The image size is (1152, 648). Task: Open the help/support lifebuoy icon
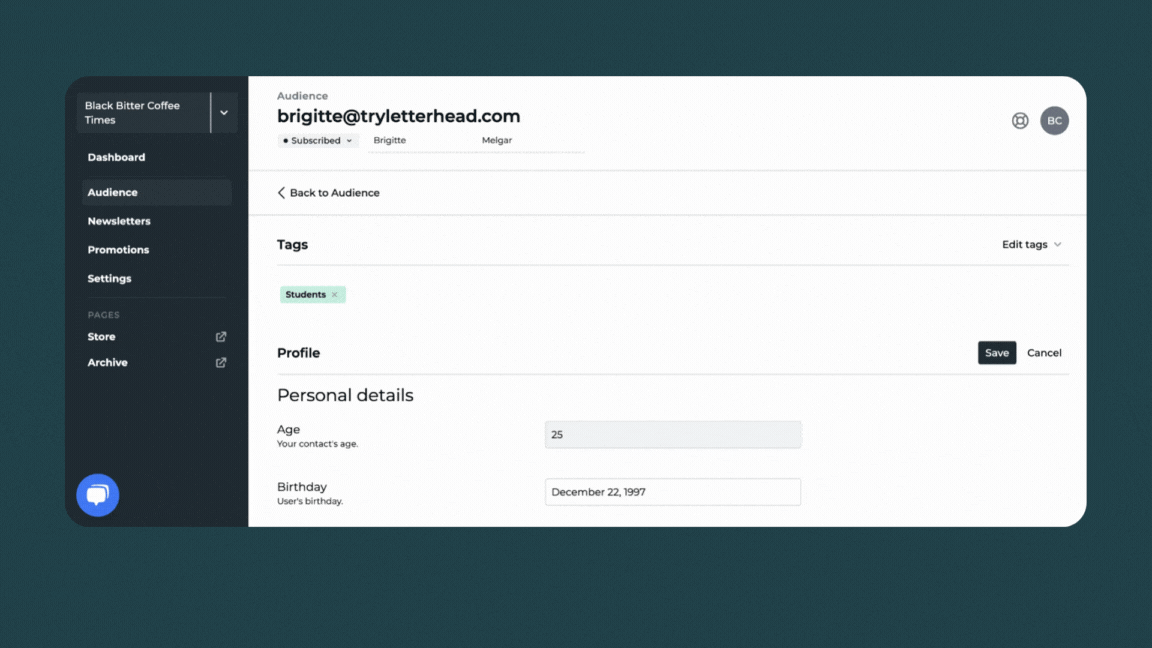pos(1019,120)
